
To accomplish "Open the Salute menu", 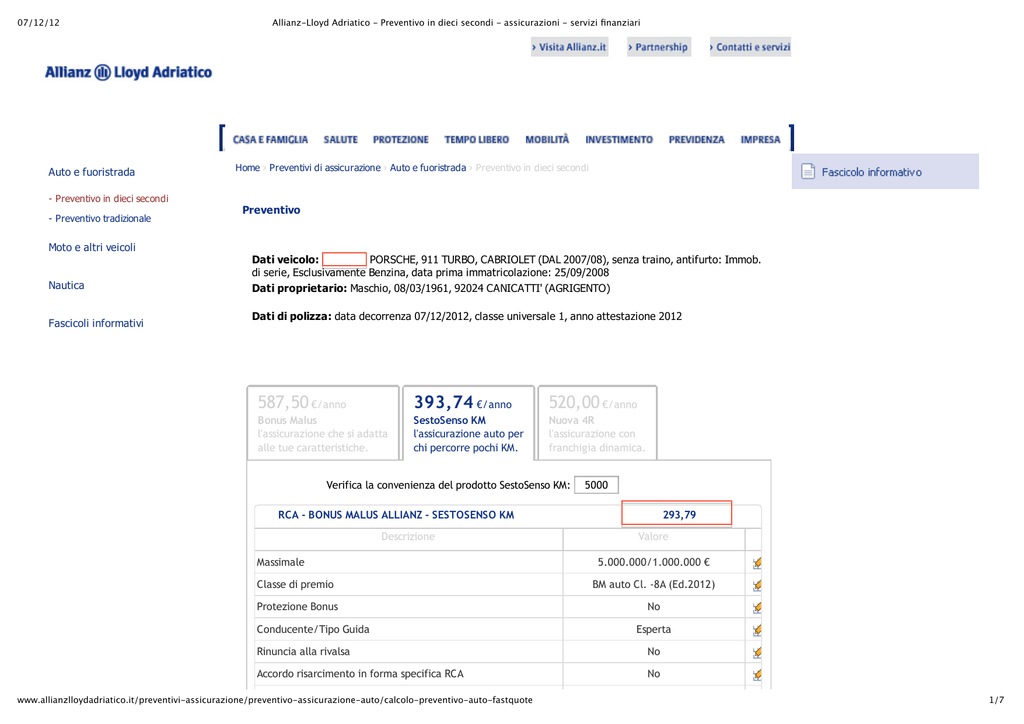I will 340,140.
